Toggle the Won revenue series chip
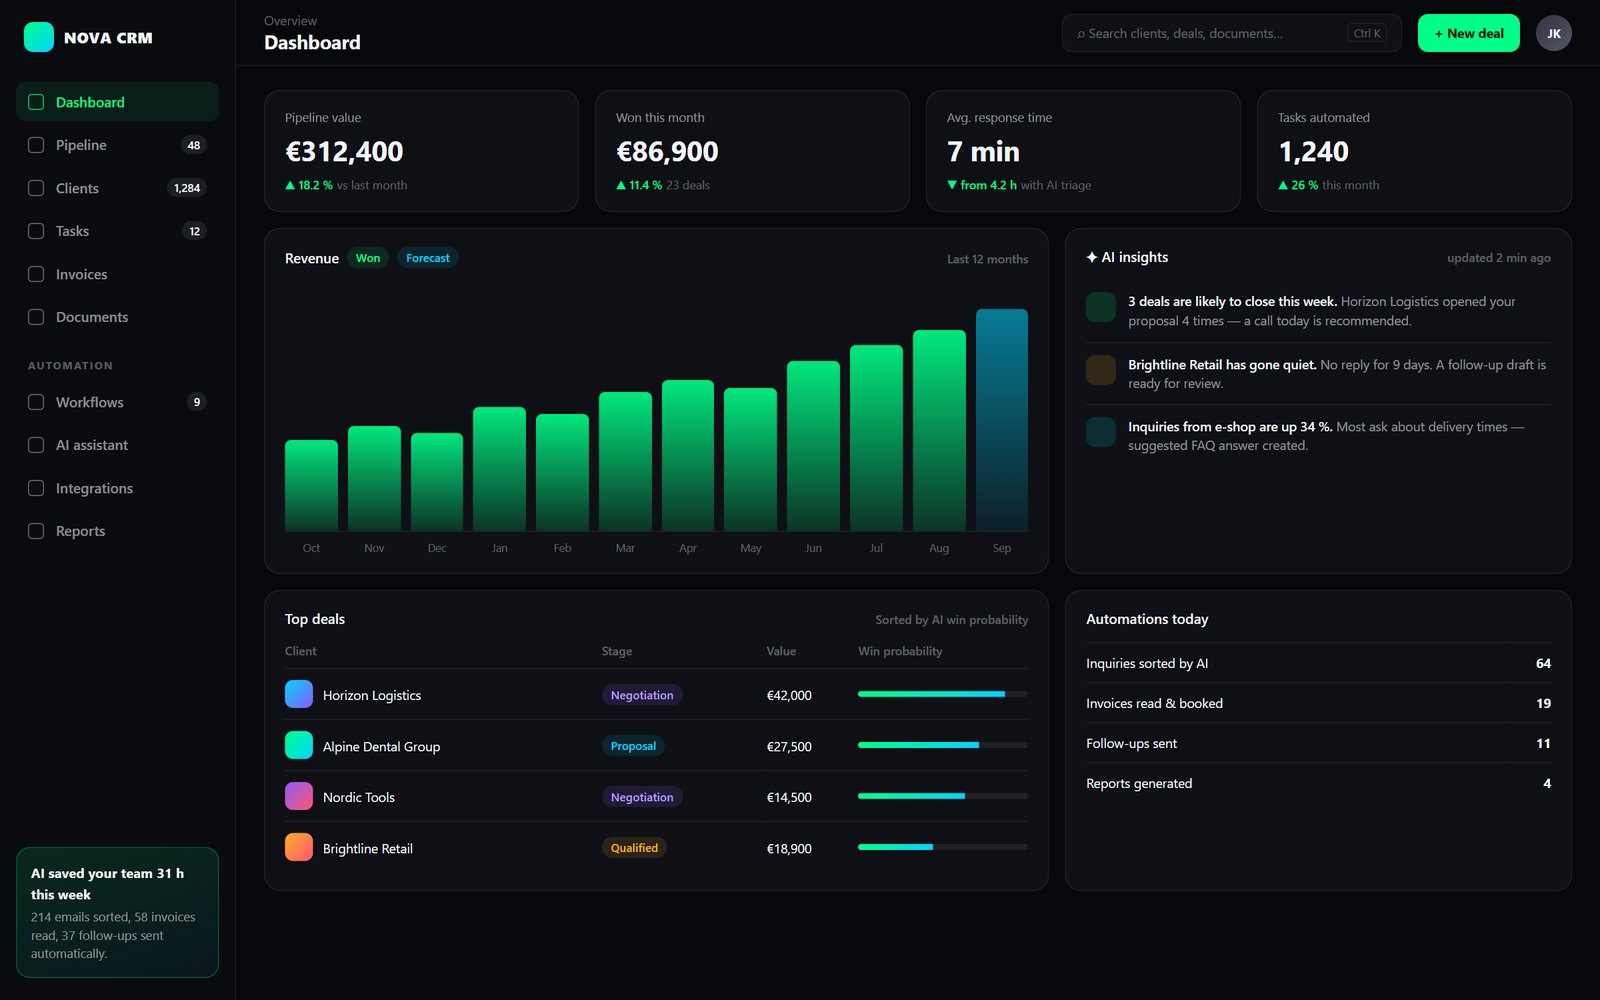 [x=368, y=258]
